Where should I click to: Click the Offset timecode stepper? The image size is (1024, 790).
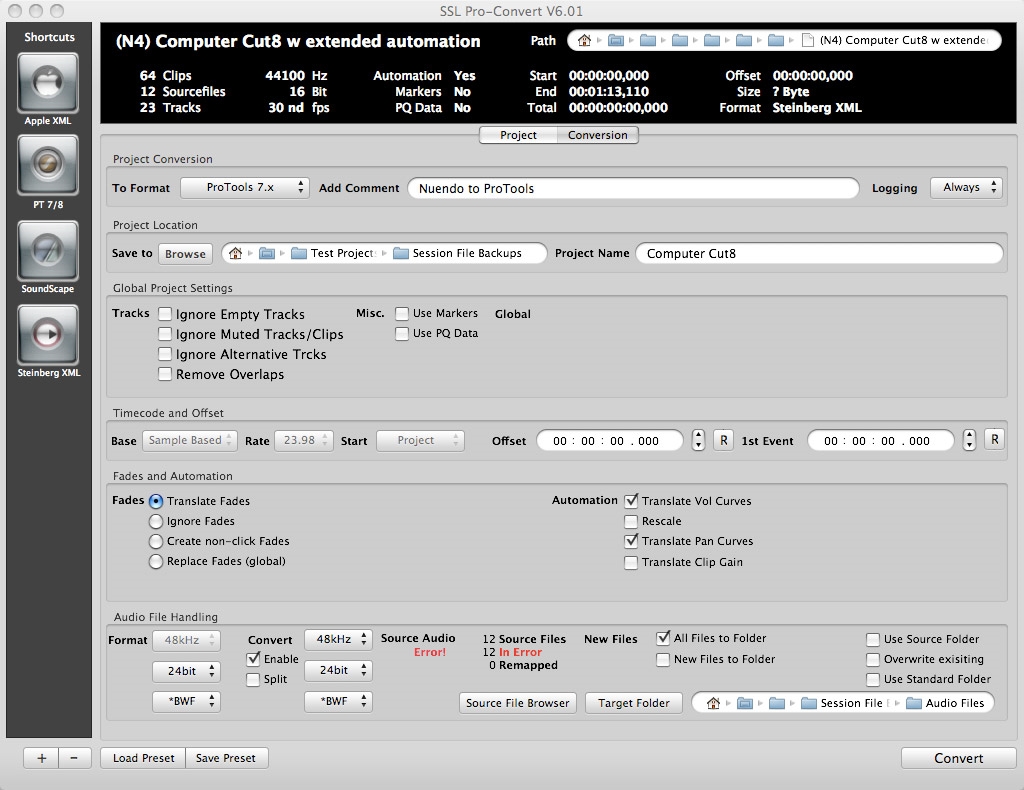coord(698,441)
